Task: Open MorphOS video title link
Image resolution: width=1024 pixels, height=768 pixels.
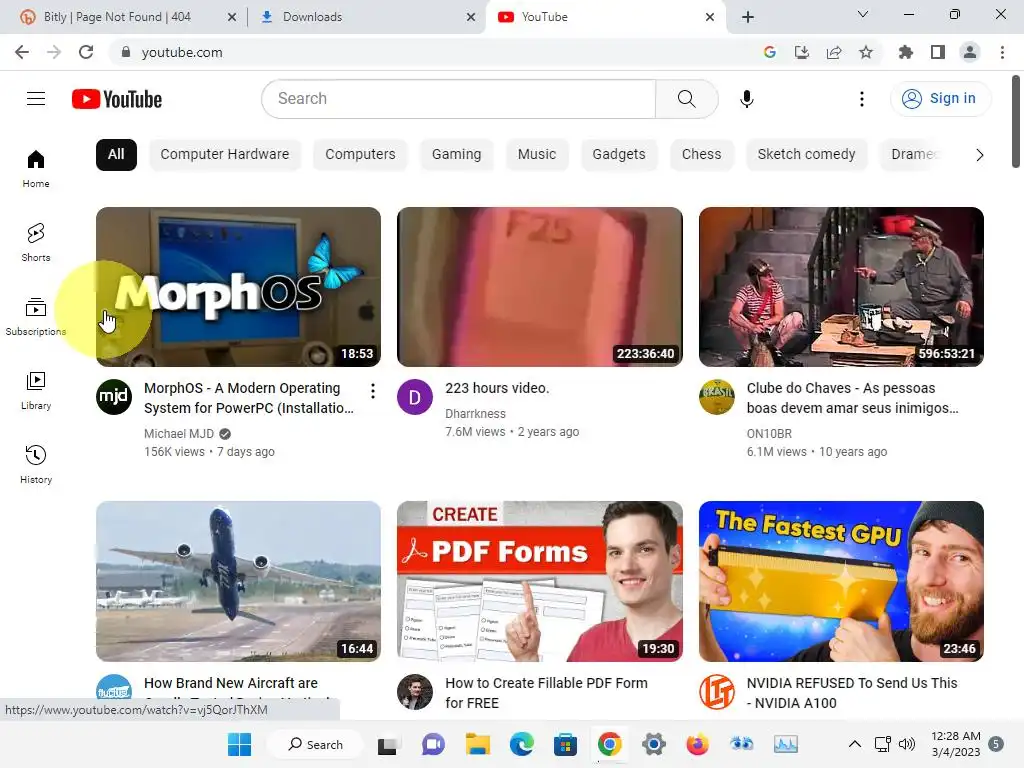Action: click(x=249, y=398)
